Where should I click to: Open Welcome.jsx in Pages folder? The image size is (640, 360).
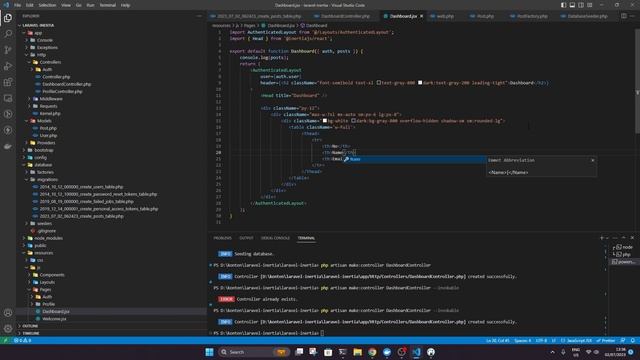point(54,319)
